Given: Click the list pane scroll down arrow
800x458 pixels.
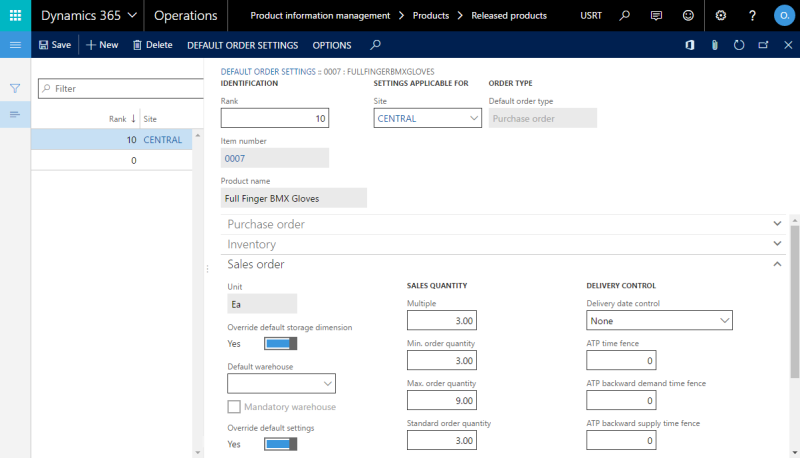Looking at the screenshot, I should pos(198,452).
